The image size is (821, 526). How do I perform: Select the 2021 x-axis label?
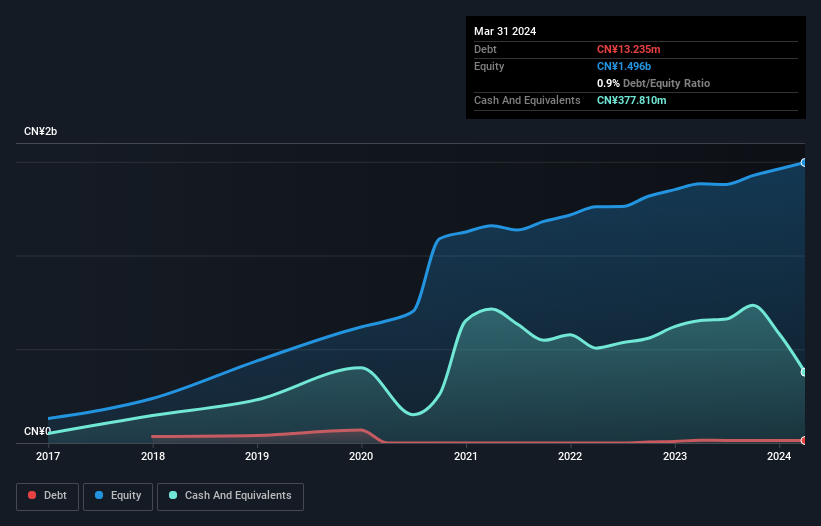click(x=465, y=457)
